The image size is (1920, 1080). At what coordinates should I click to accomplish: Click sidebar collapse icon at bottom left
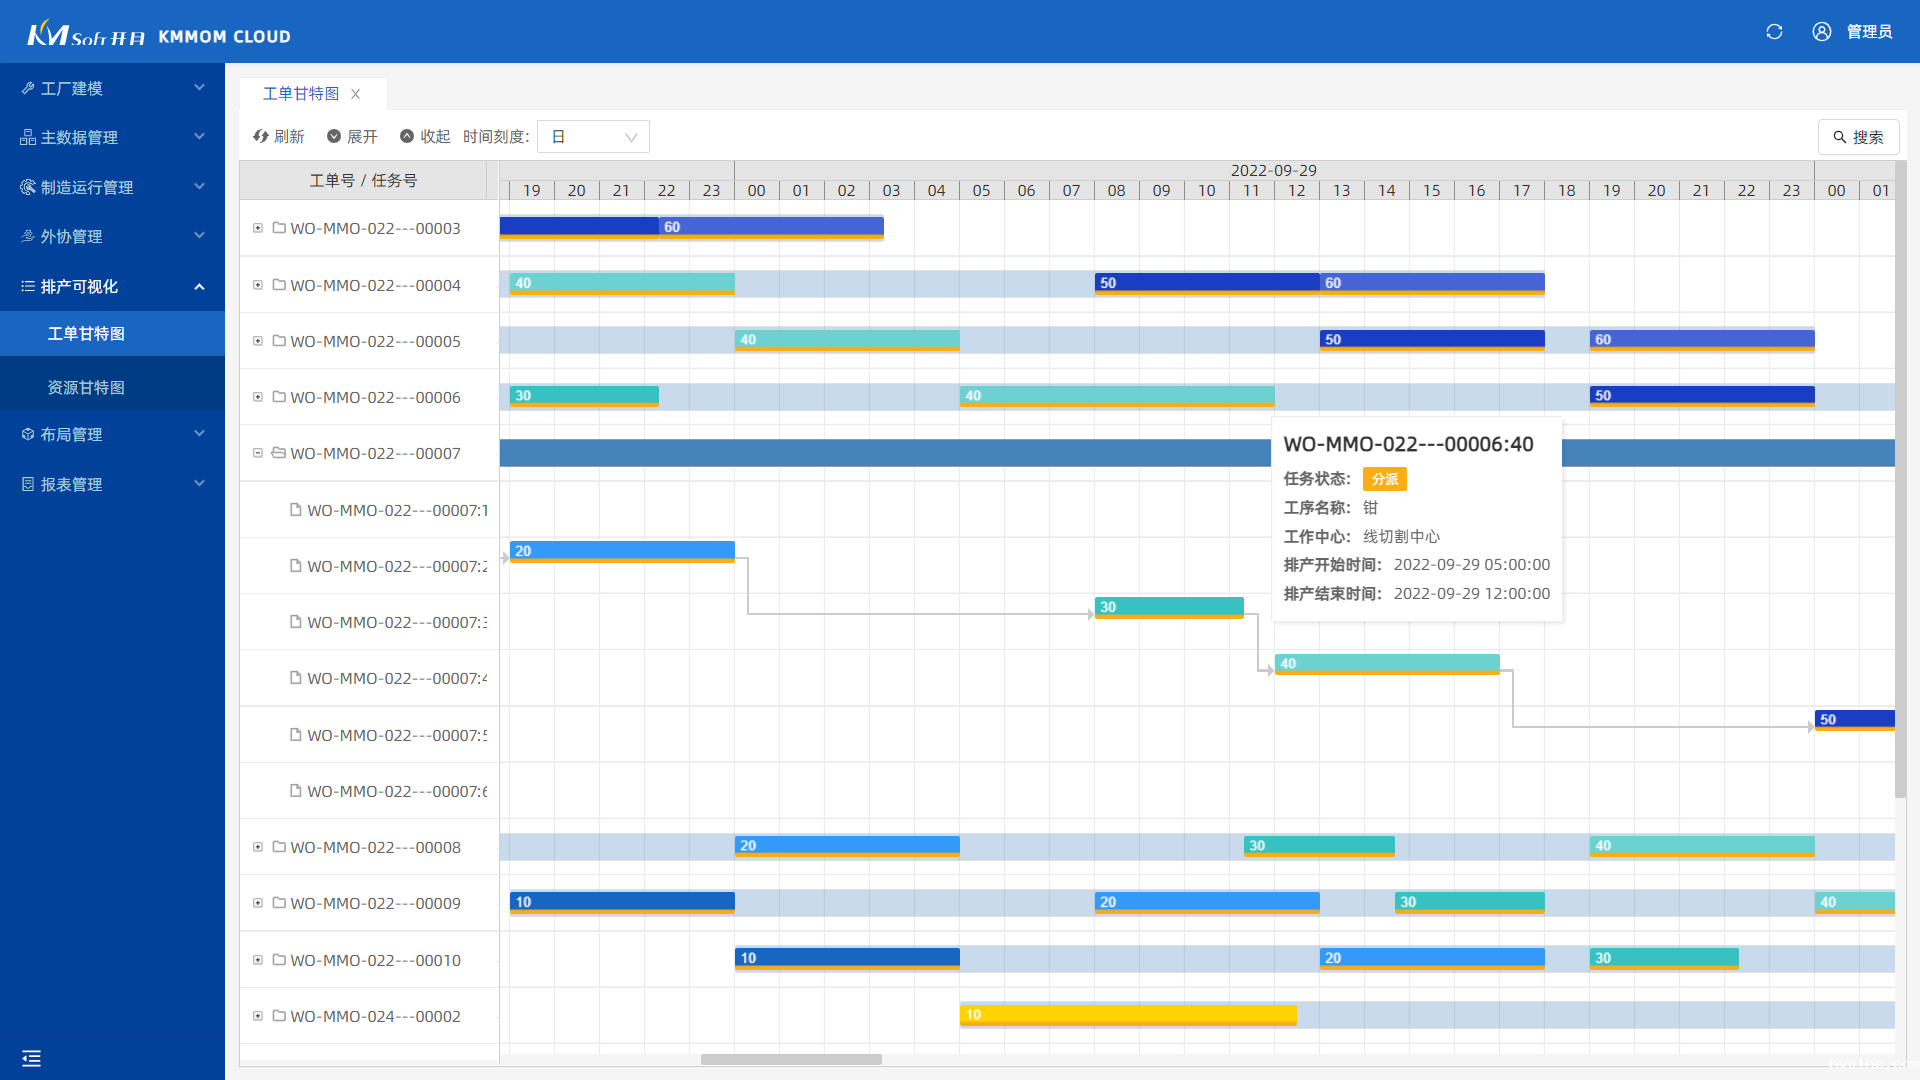pos(31,1058)
